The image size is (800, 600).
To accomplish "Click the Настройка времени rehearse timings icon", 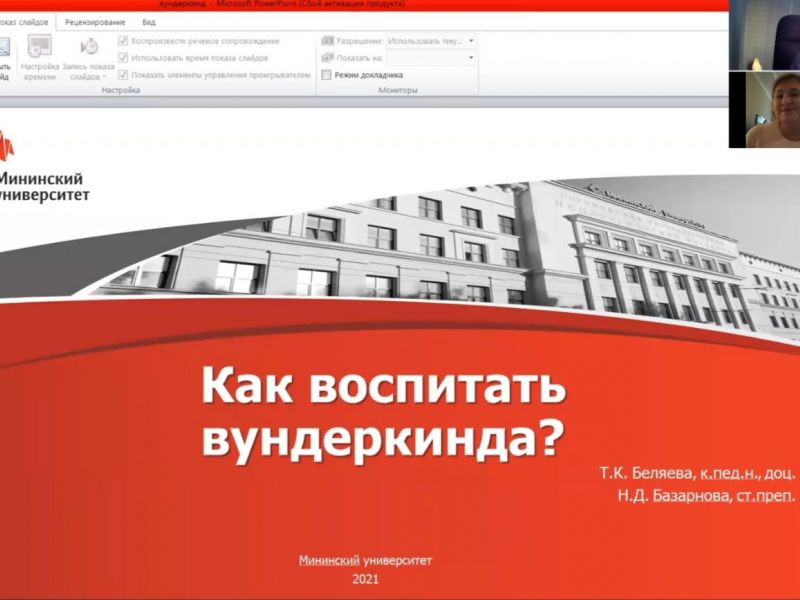I will pyautogui.click(x=40, y=47).
